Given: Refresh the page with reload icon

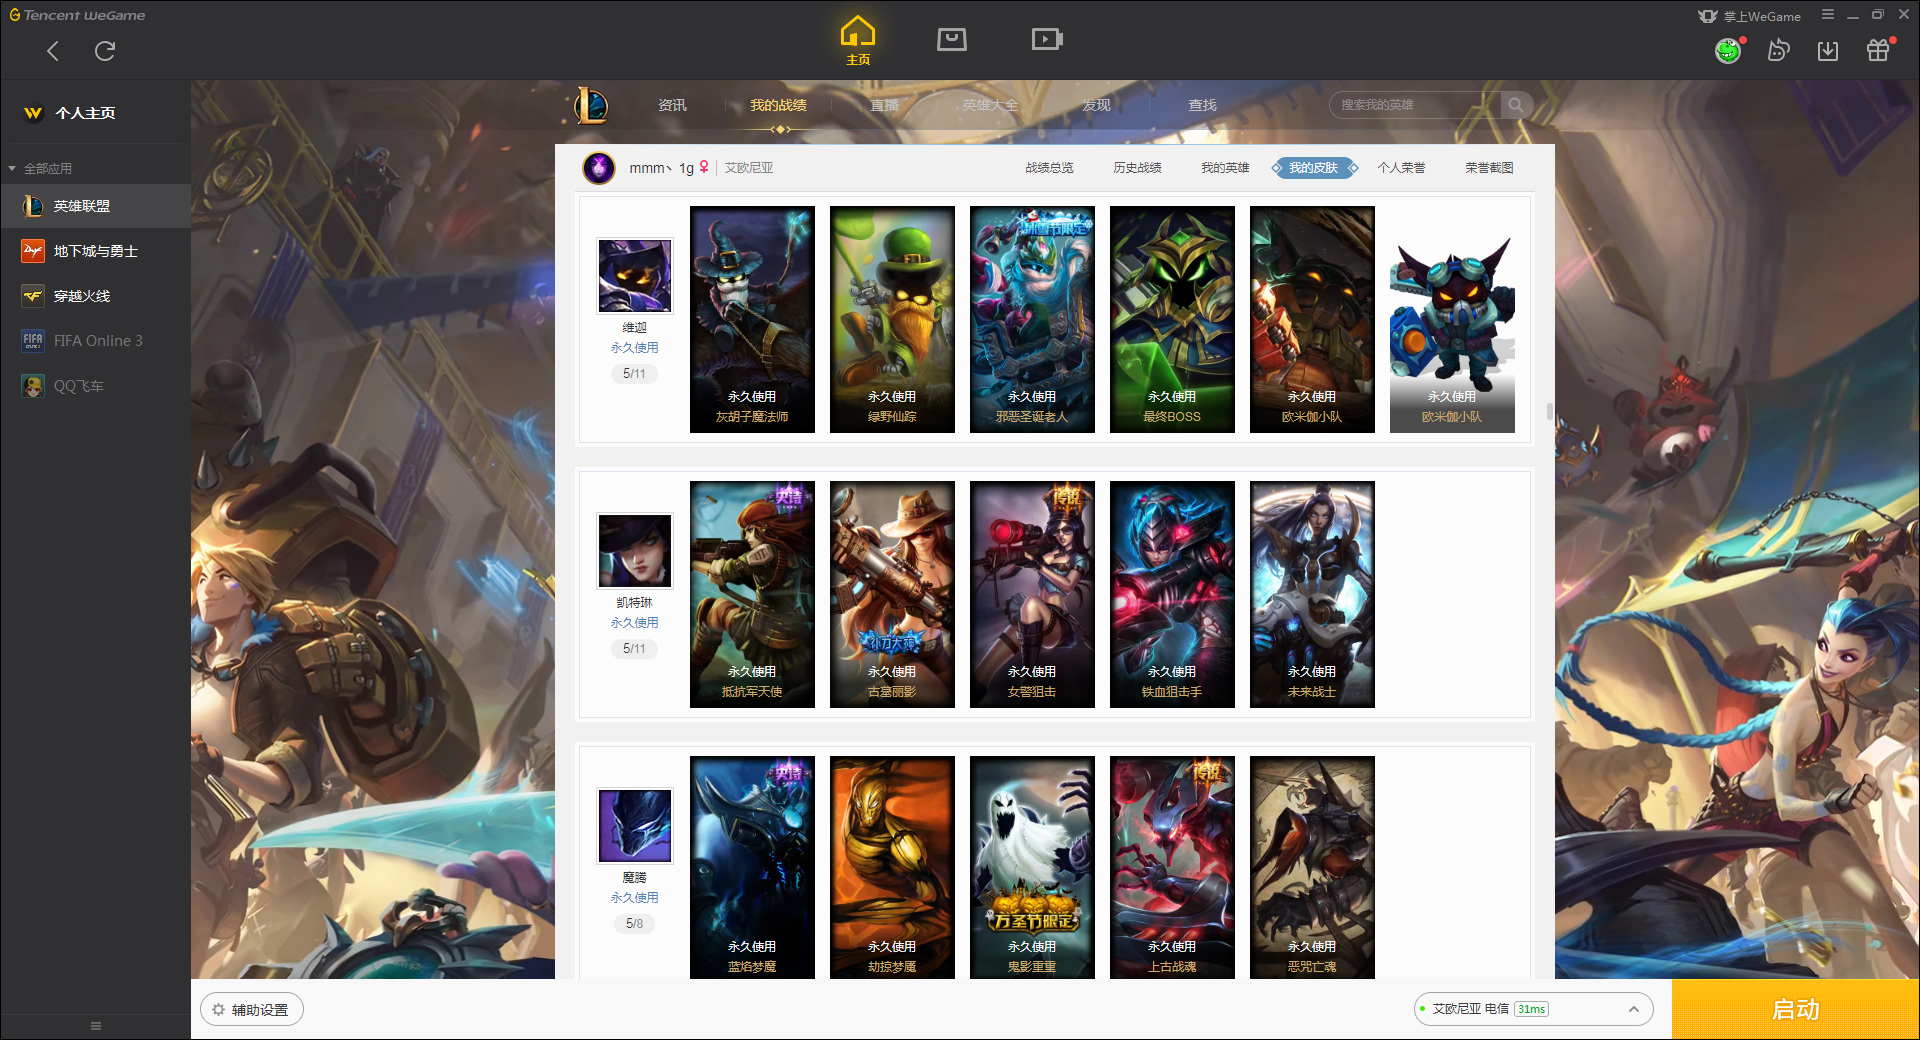Looking at the screenshot, I should pos(105,51).
